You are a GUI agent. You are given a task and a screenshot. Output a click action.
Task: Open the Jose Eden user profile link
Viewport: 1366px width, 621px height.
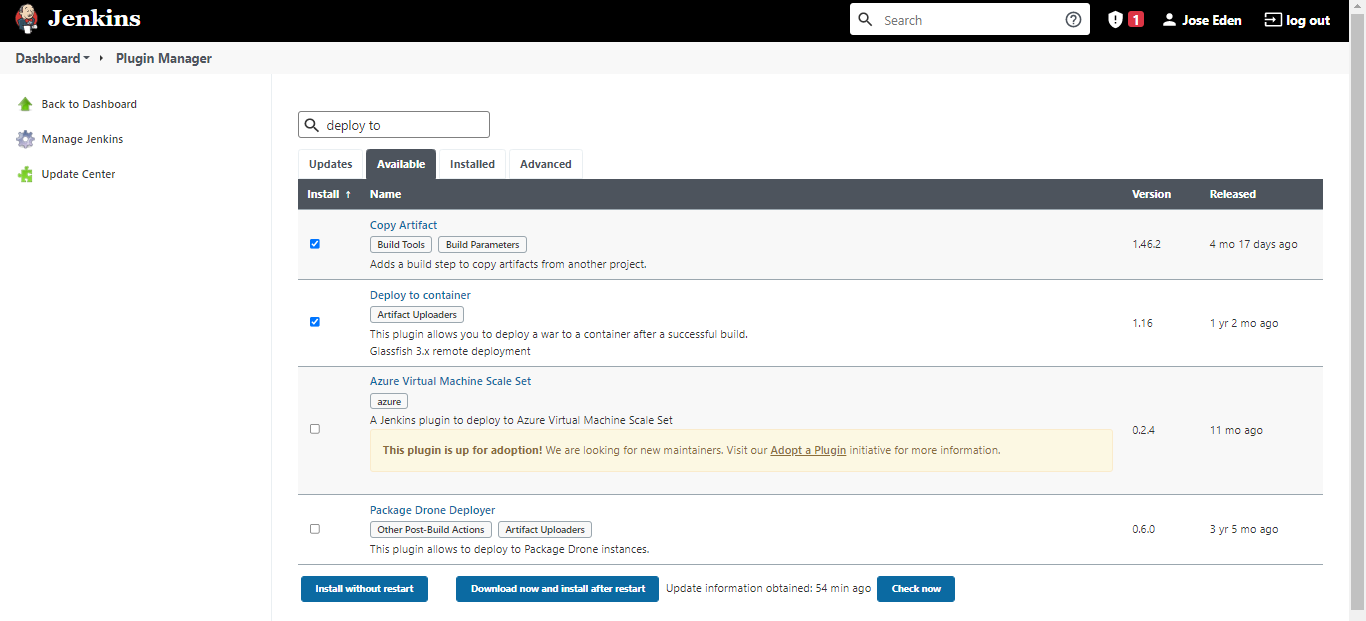1212,20
